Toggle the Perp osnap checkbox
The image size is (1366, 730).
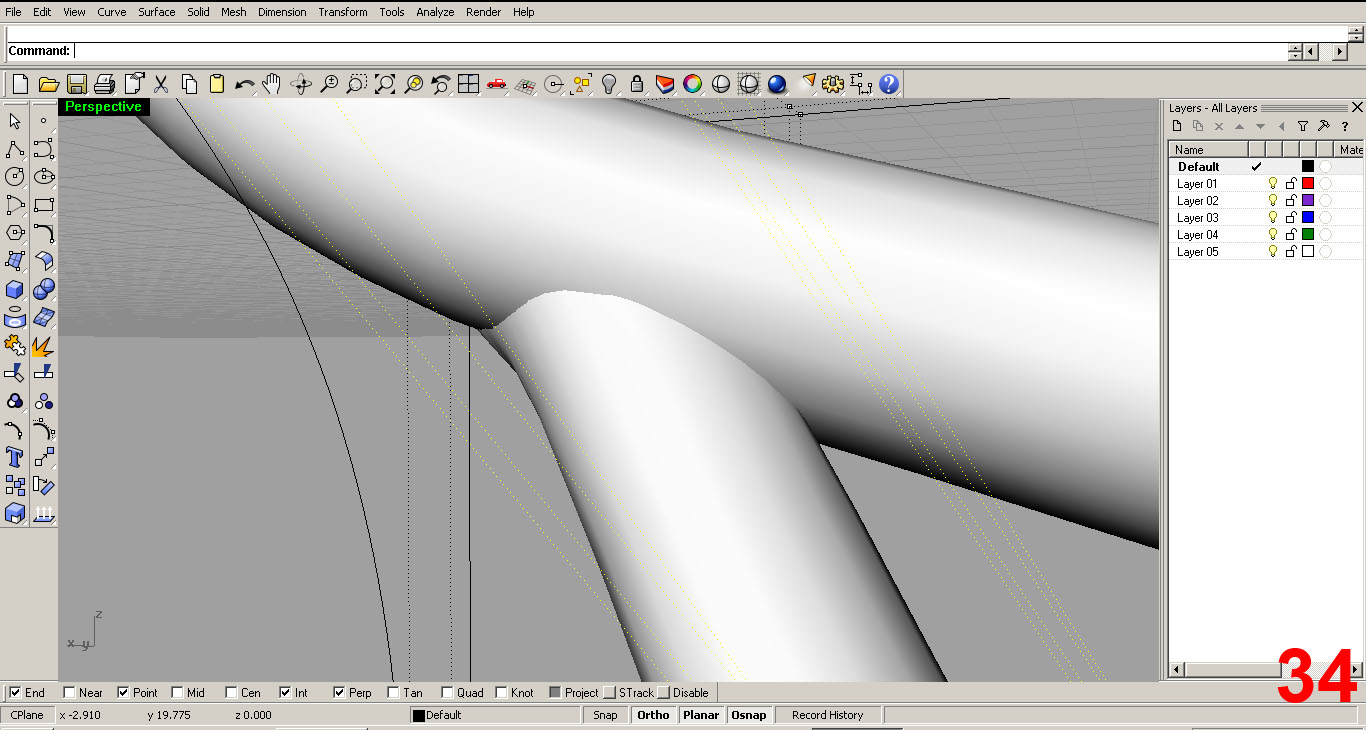tap(339, 692)
